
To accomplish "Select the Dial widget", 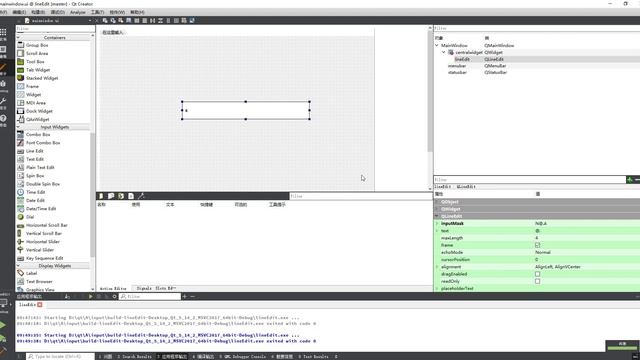I will coord(26,217).
